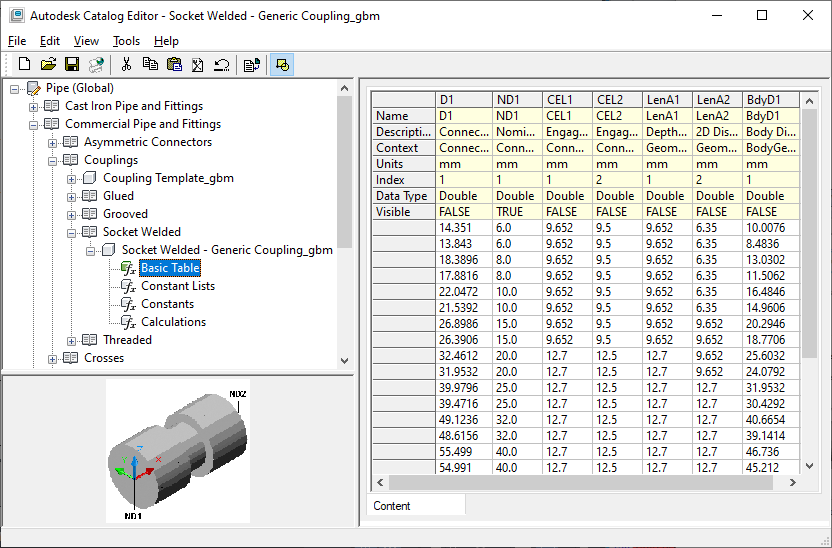Image resolution: width=832 pixels, height=548 pixels.
Task: Select the Content tab
Action: coord(417,506)
